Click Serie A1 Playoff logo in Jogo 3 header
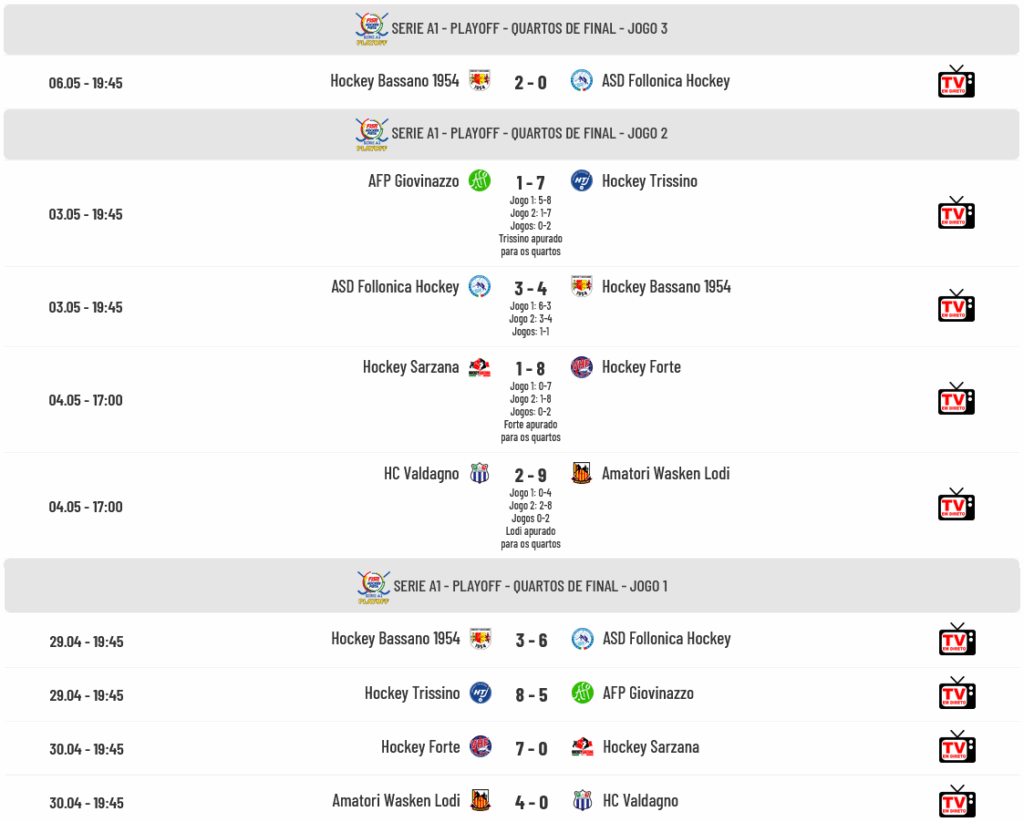Viewport: 1024px width, 822px height. click(x=372, y=29)
